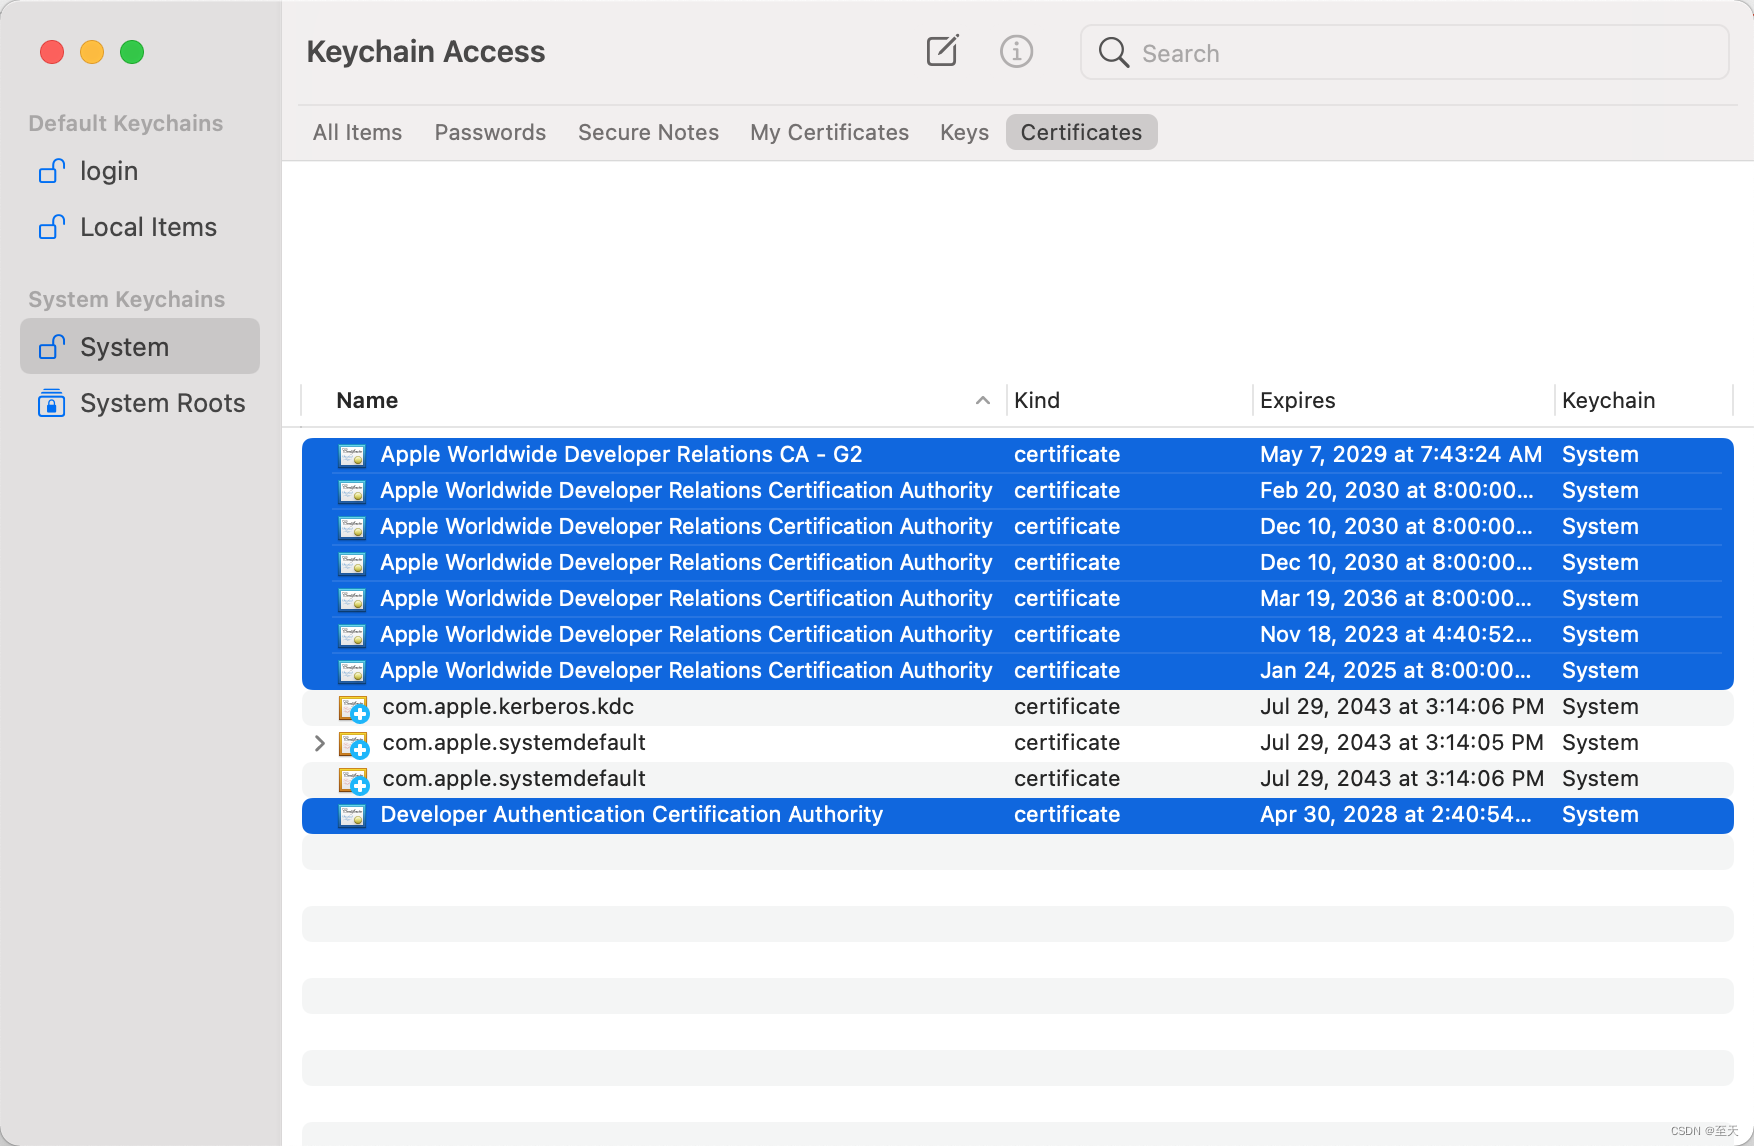Image resolution: width=1754 pixels, height=1146 pixels.
Task: Click the login keychain unlocked padlock icon
Action: [x=52, y=171]
